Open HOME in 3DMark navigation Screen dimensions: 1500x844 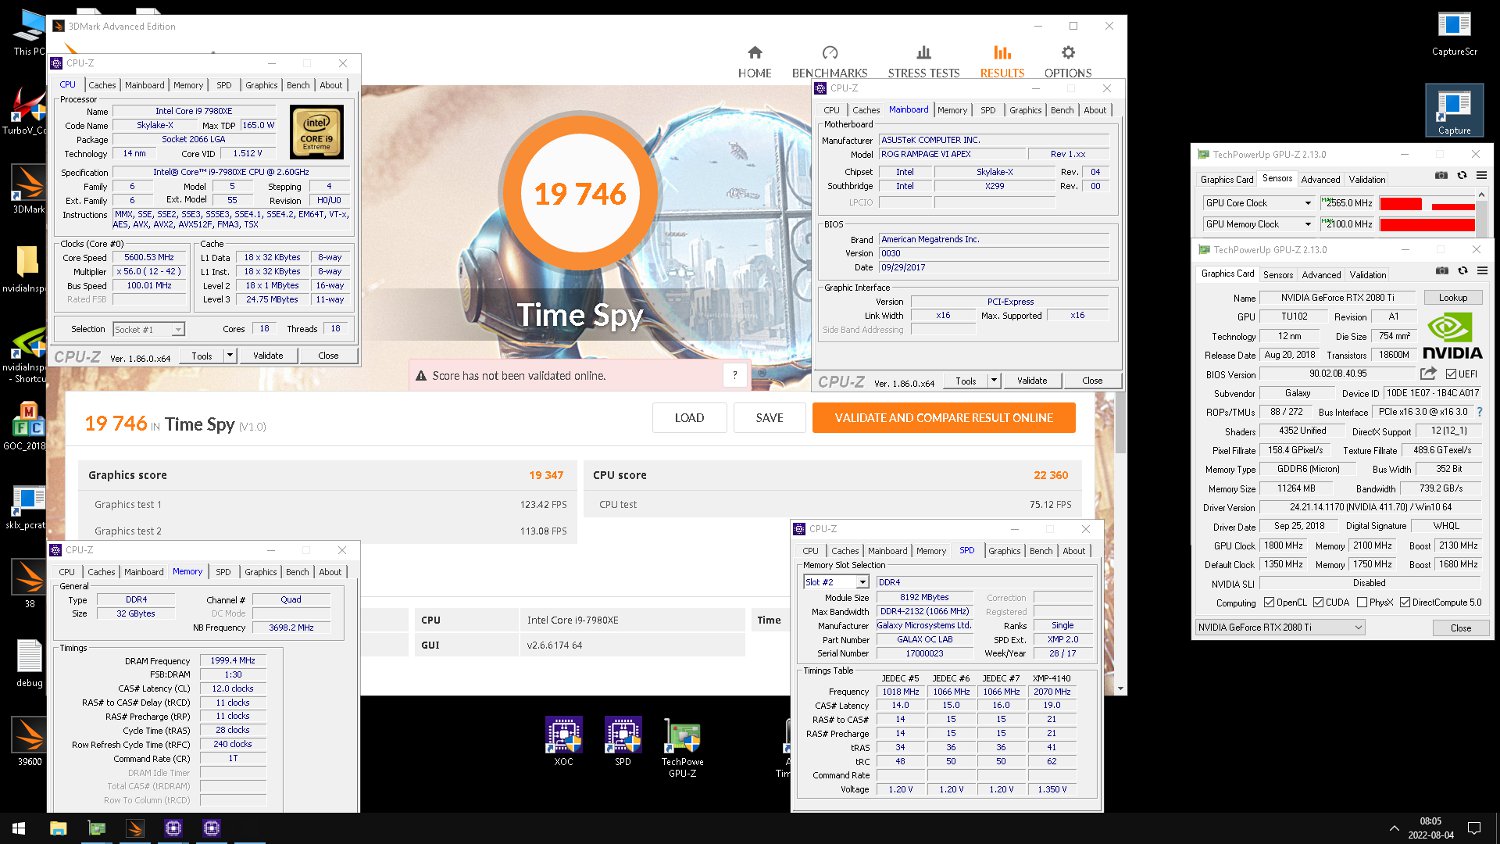tap(754, 61)
